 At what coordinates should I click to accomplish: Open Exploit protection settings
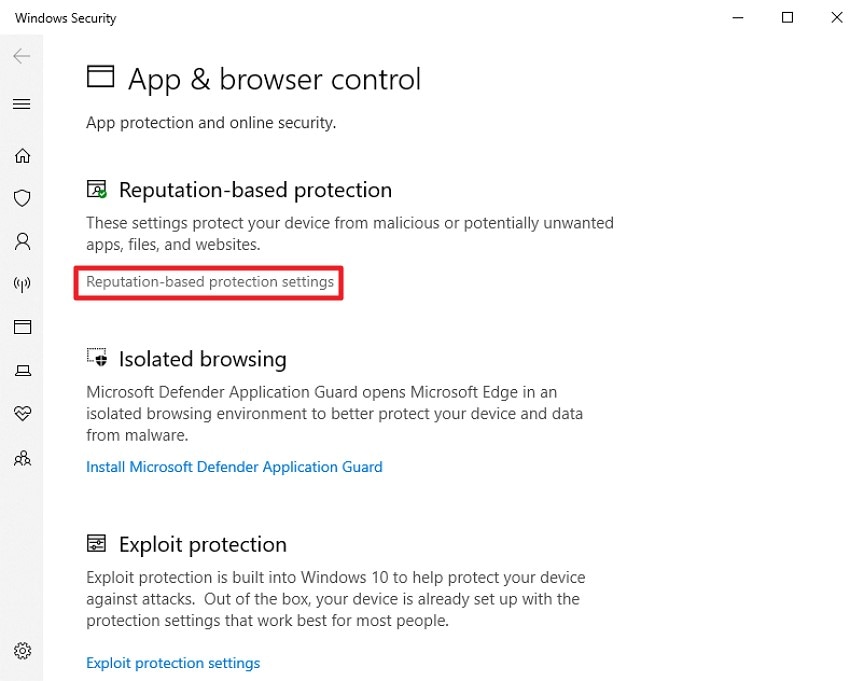[x=172, y=662]
